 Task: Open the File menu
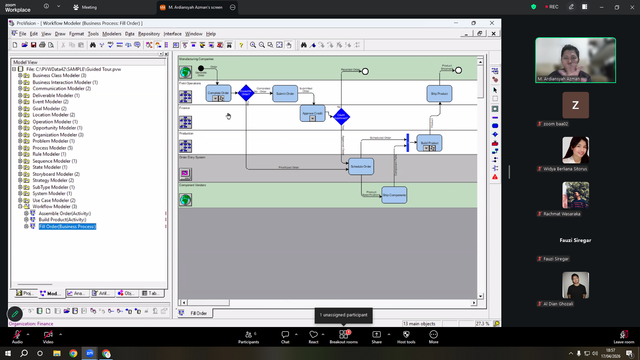[22, 34]
